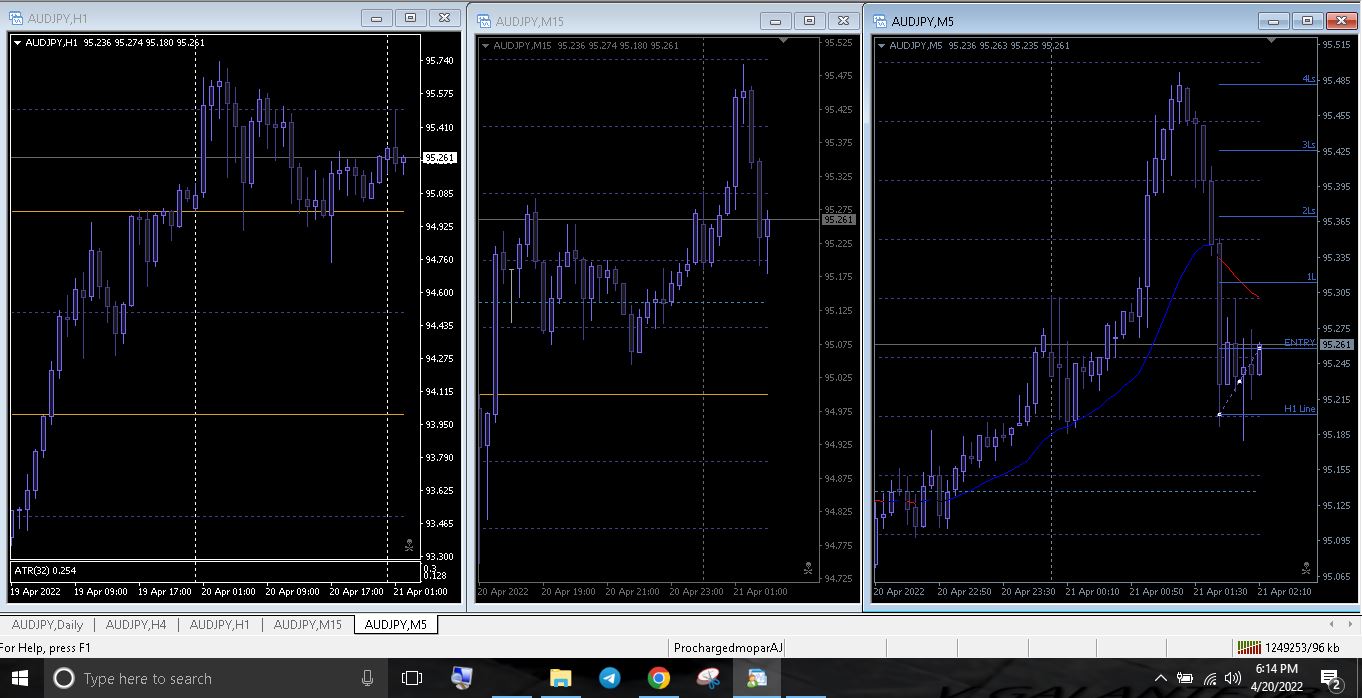Open Google Chrome from the taskbar

click(x=658, y=678)
